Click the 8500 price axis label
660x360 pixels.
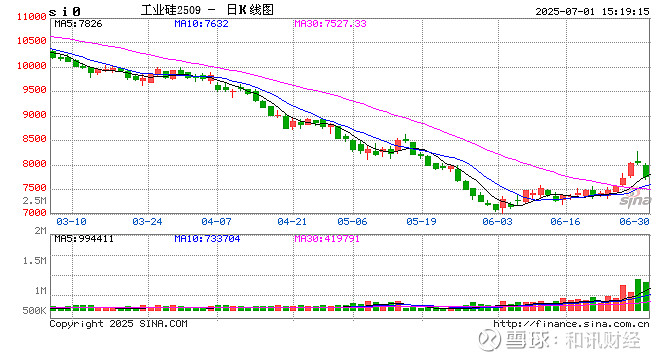click(x=35, y=139)
